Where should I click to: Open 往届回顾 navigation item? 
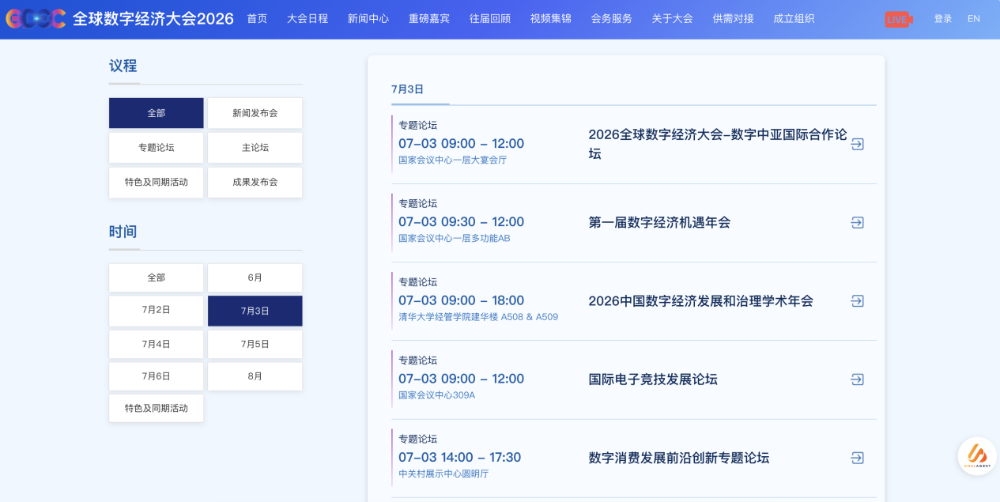[x=490, y=18]
